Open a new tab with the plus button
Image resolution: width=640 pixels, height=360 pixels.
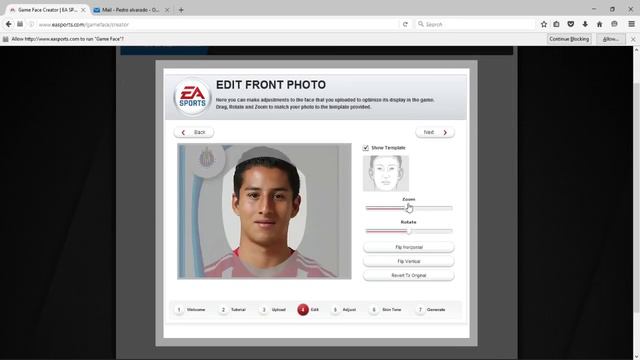pos(181,10)
